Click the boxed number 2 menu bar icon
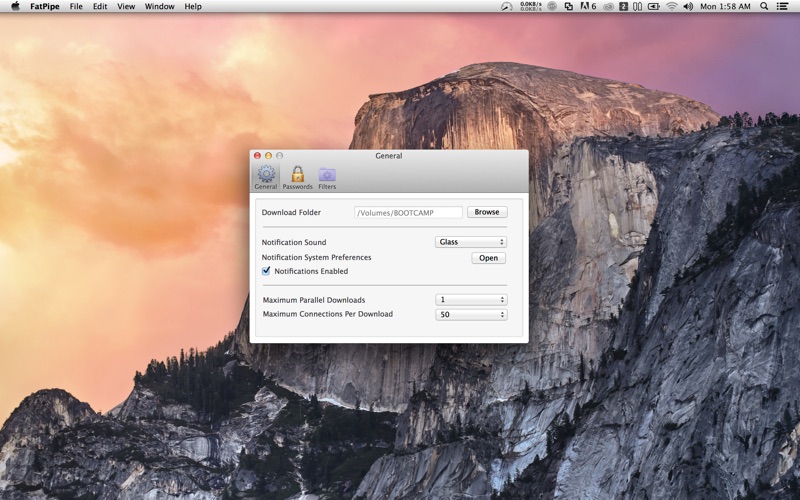The image size is (800, 500). click(x=623, y=6)
